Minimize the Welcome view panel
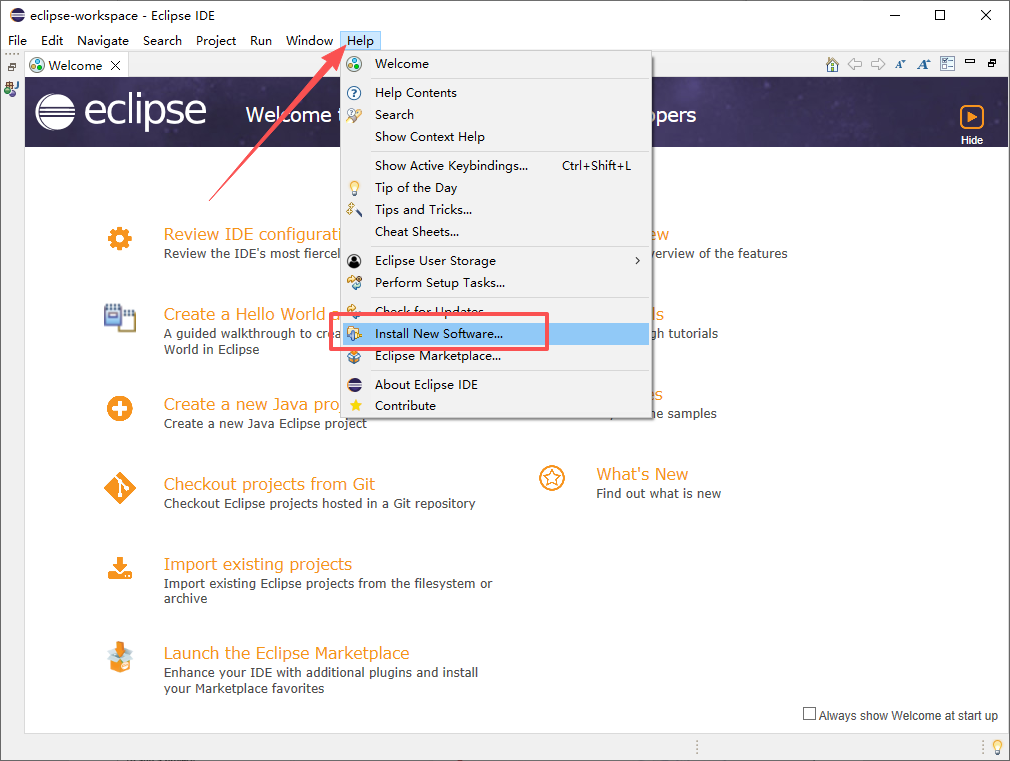Screen dimensions: 1010x761 pos(969,62)
